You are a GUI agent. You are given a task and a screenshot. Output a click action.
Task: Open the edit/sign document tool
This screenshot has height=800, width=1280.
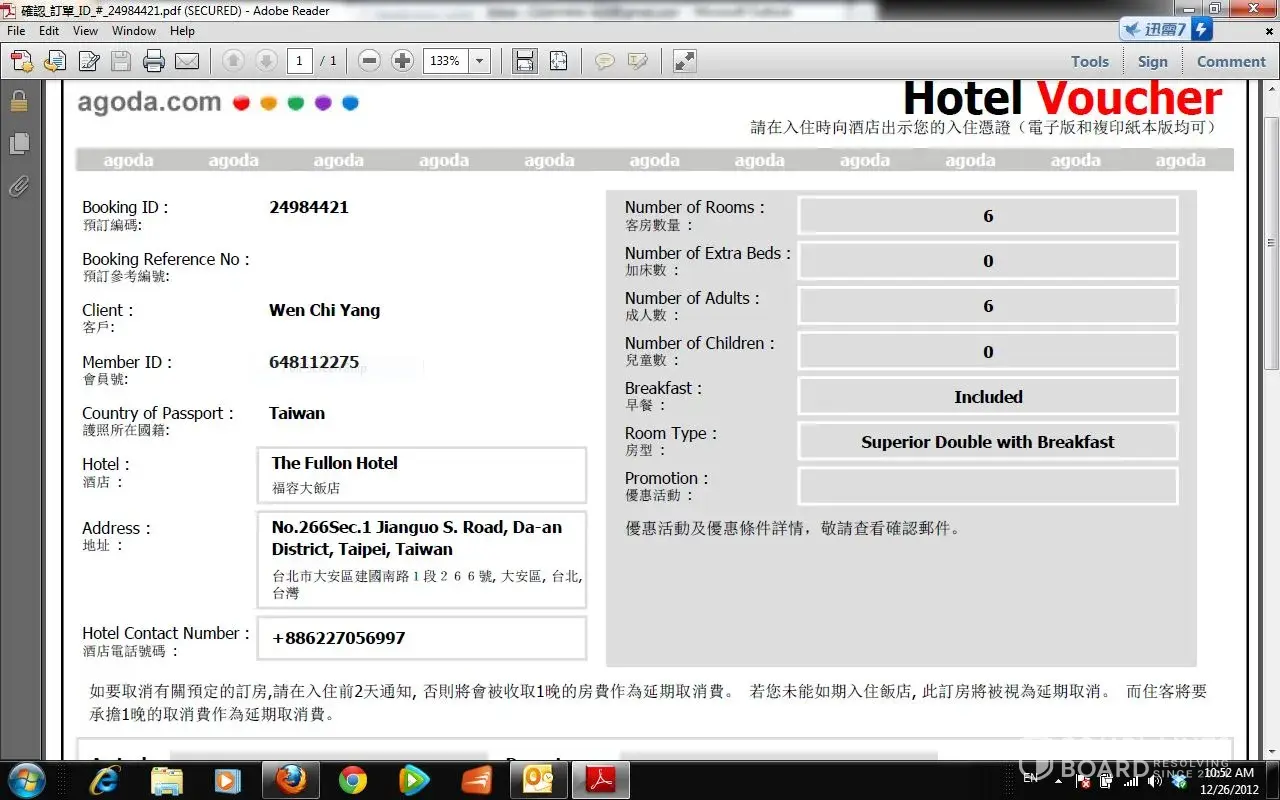[89, 61]
